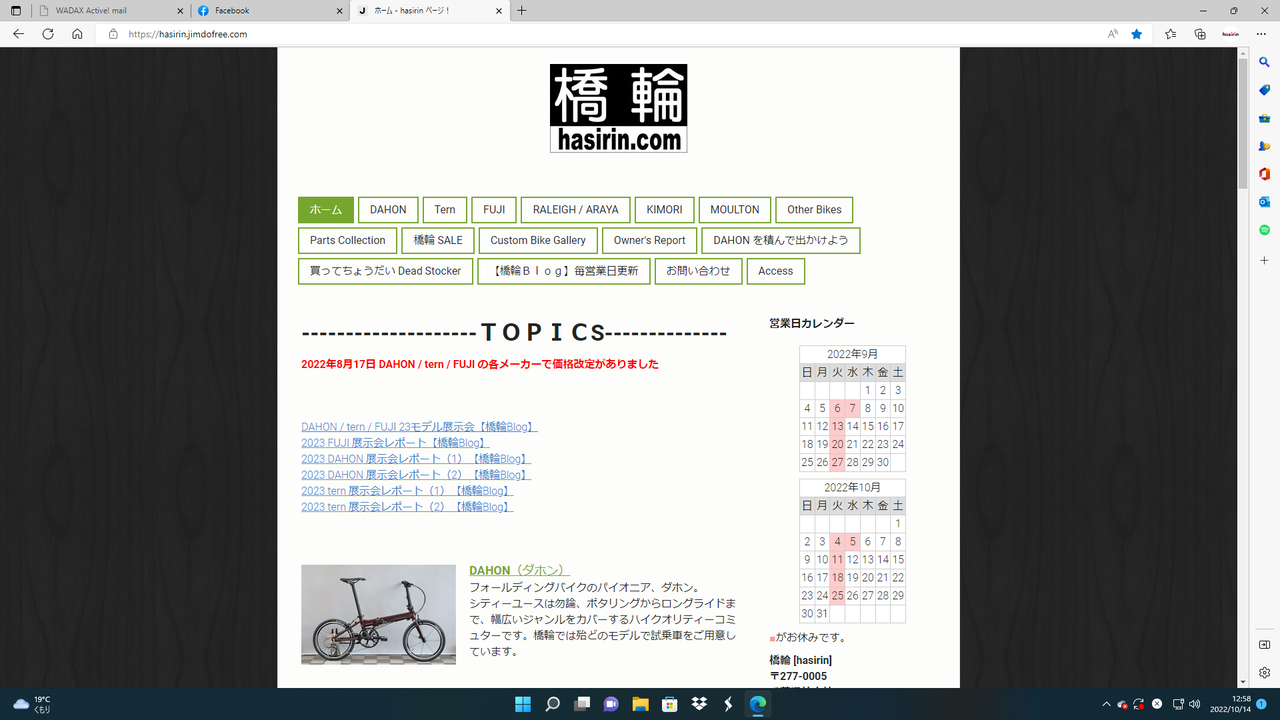This screenshot has height=720, width=1280.
Task: Click the address bar URL field
Action: pyautogui.click(x=600, y=34)
